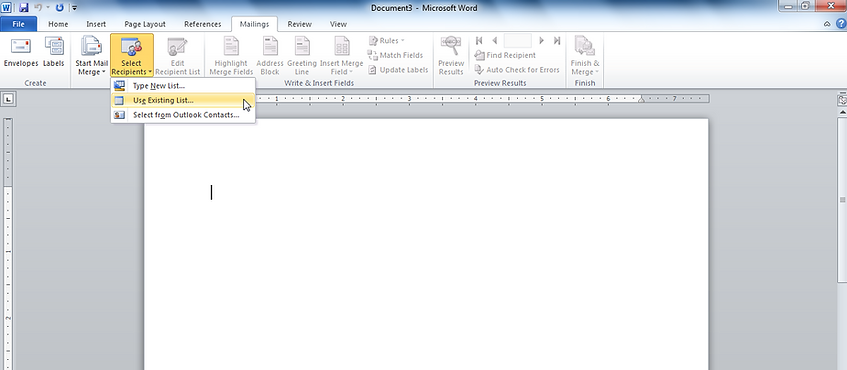Go to next record arrow
This screenshot has height=370, width=847.
coord(541,41)
